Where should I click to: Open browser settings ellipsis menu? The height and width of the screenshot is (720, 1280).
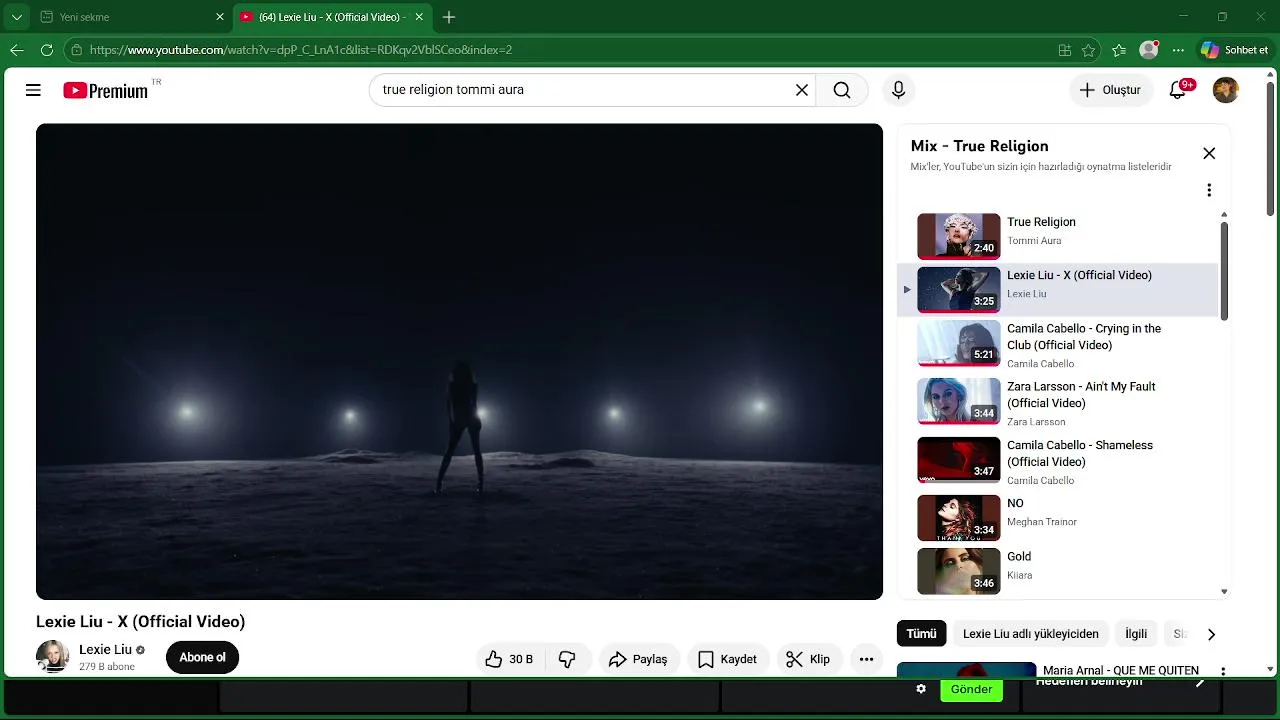click(x=1178, y=50)
